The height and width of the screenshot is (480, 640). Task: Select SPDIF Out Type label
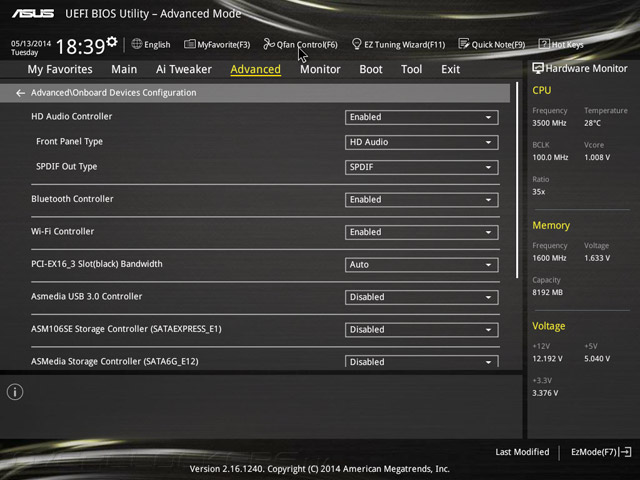tap(67, 167)
